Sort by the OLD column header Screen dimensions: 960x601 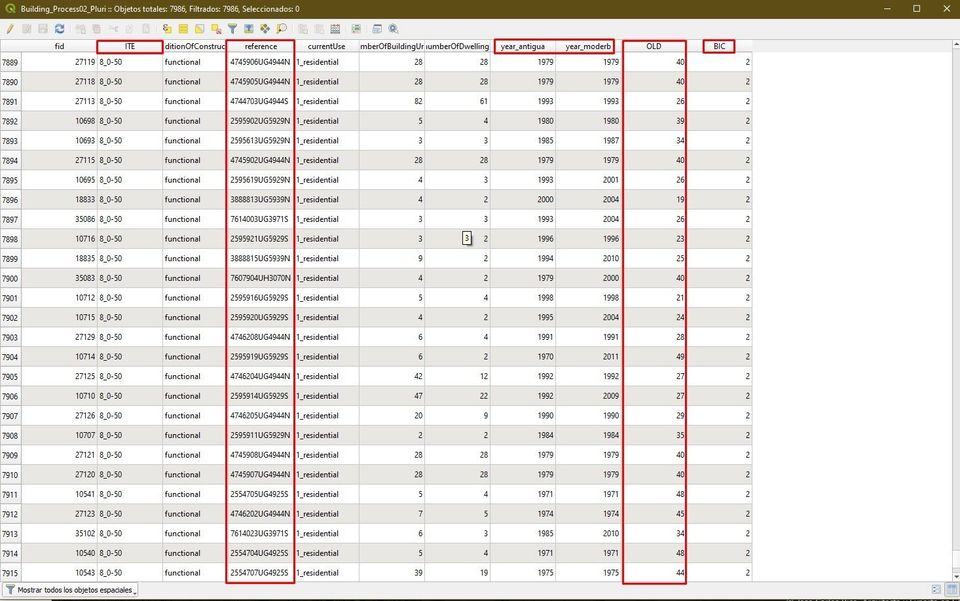tap(654, 47)
